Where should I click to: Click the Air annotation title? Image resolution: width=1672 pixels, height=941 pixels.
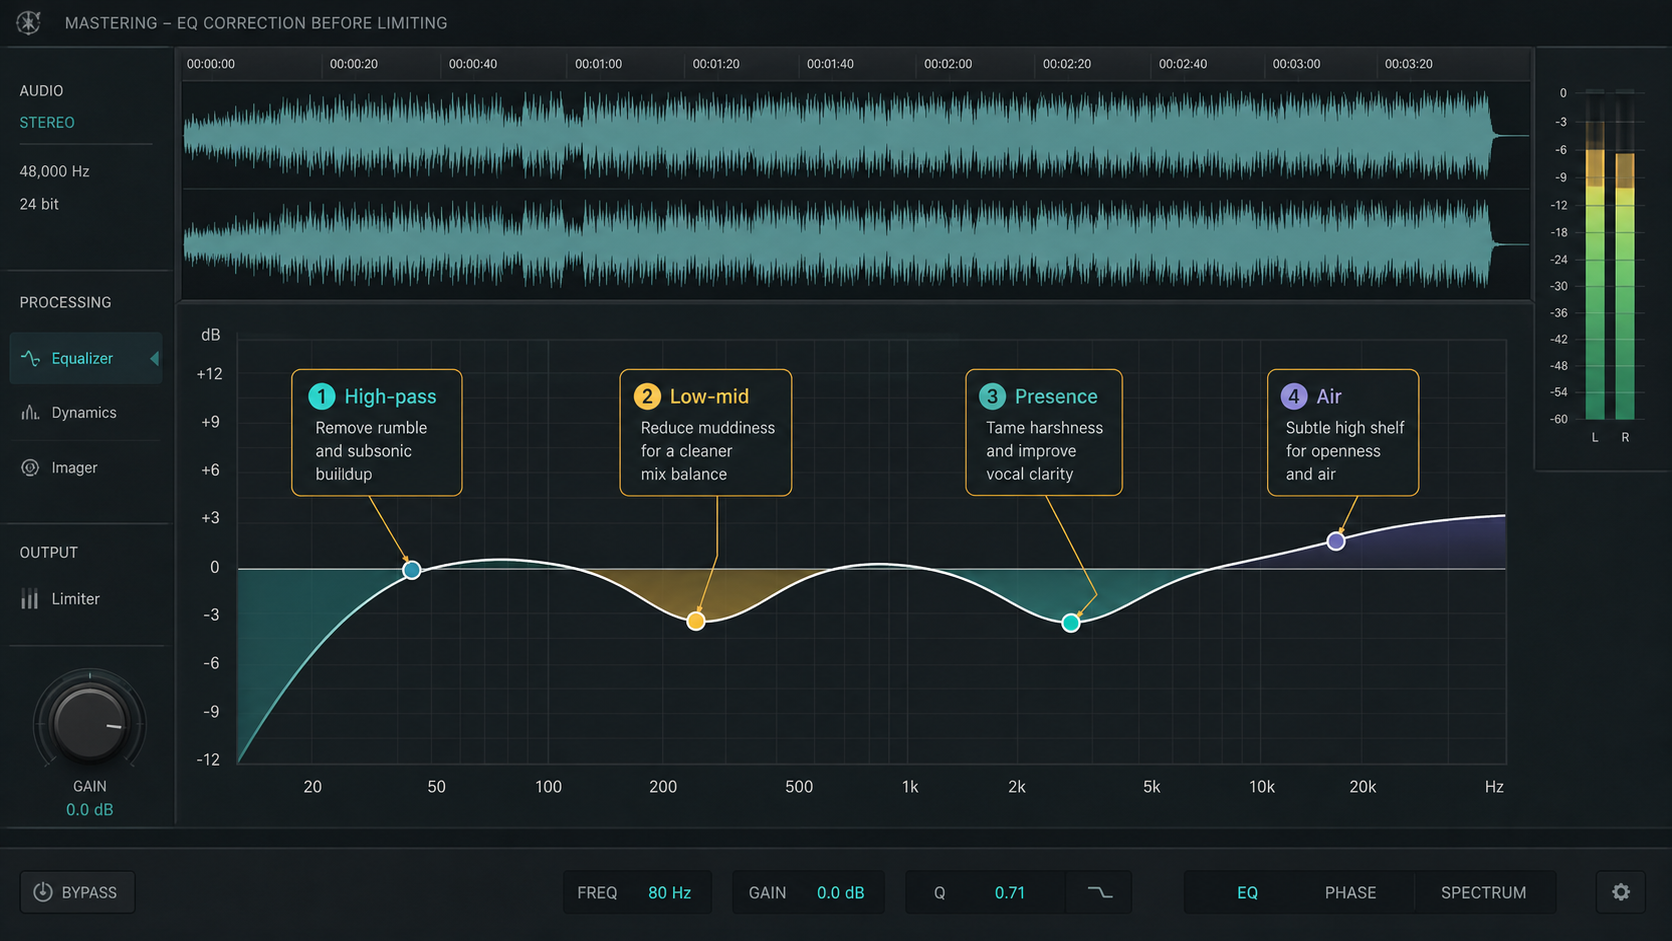(1329, 396)
